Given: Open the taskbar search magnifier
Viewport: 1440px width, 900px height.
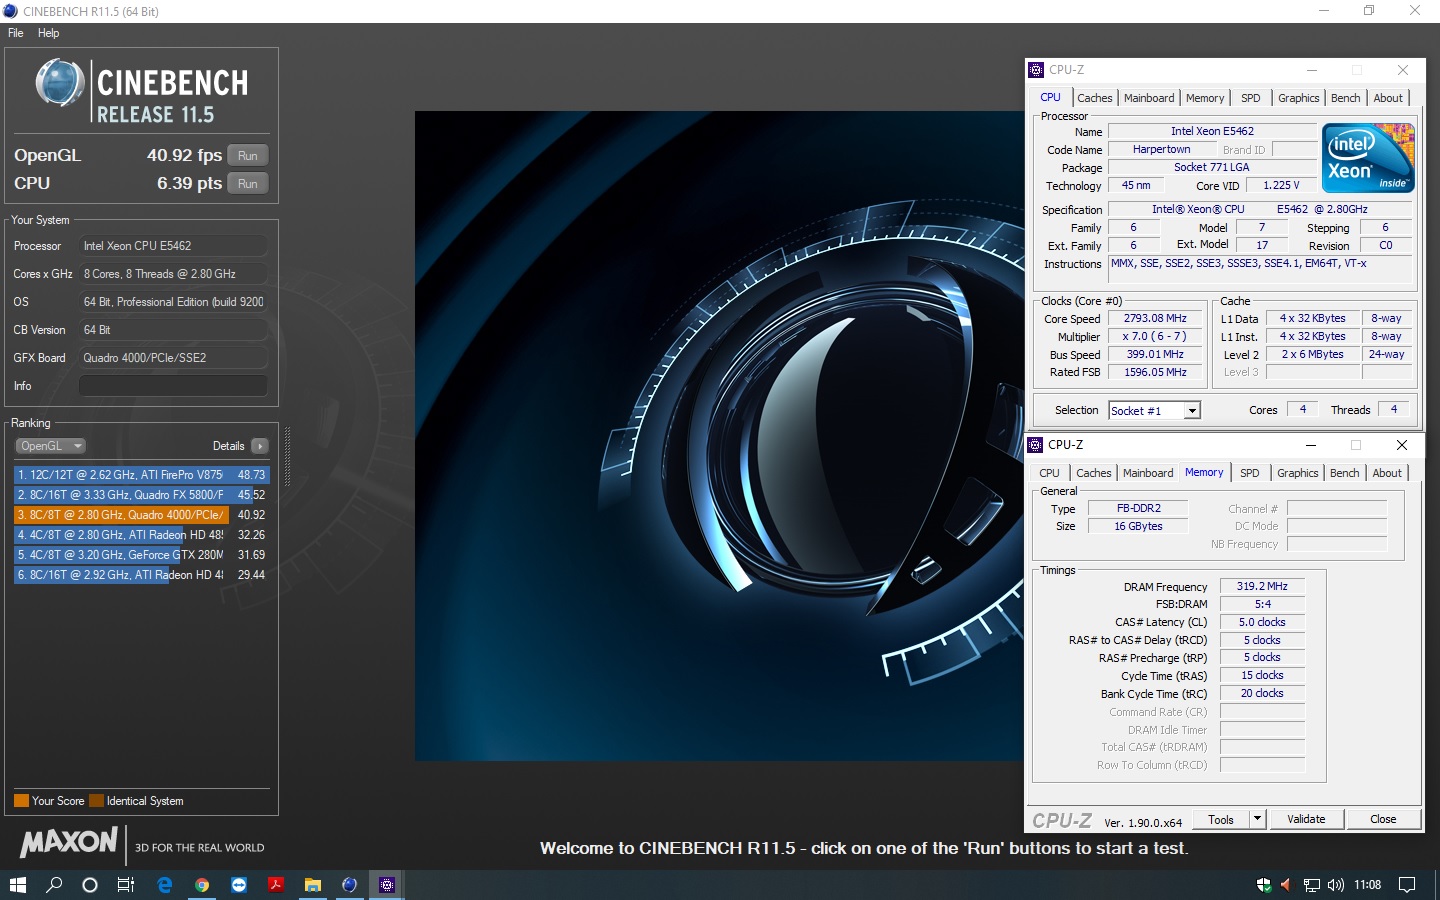Looking at the screenshot, I should (x=54, y=885).
